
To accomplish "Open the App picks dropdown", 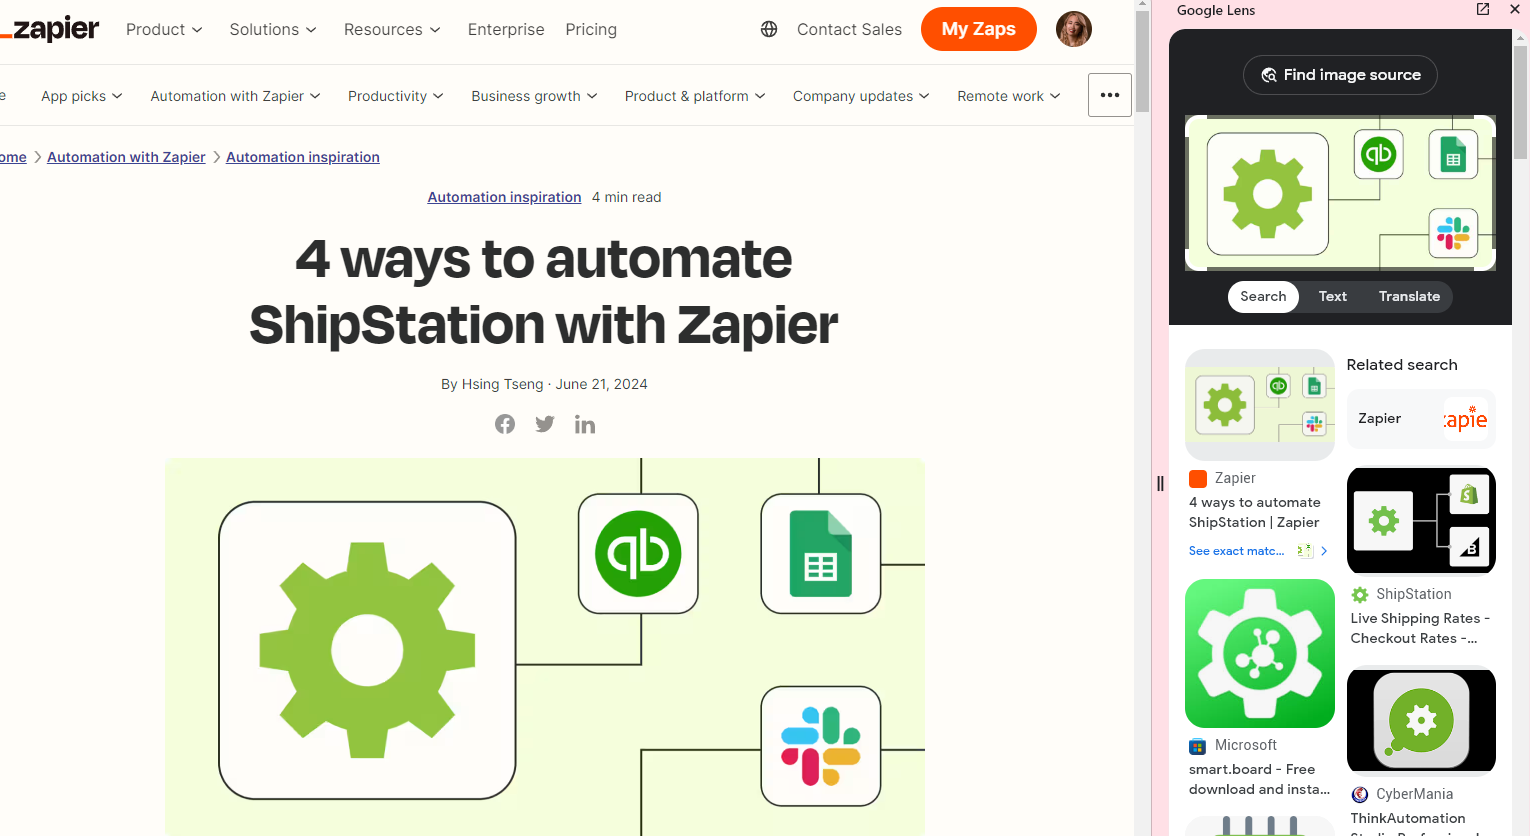I will (82, 96).
